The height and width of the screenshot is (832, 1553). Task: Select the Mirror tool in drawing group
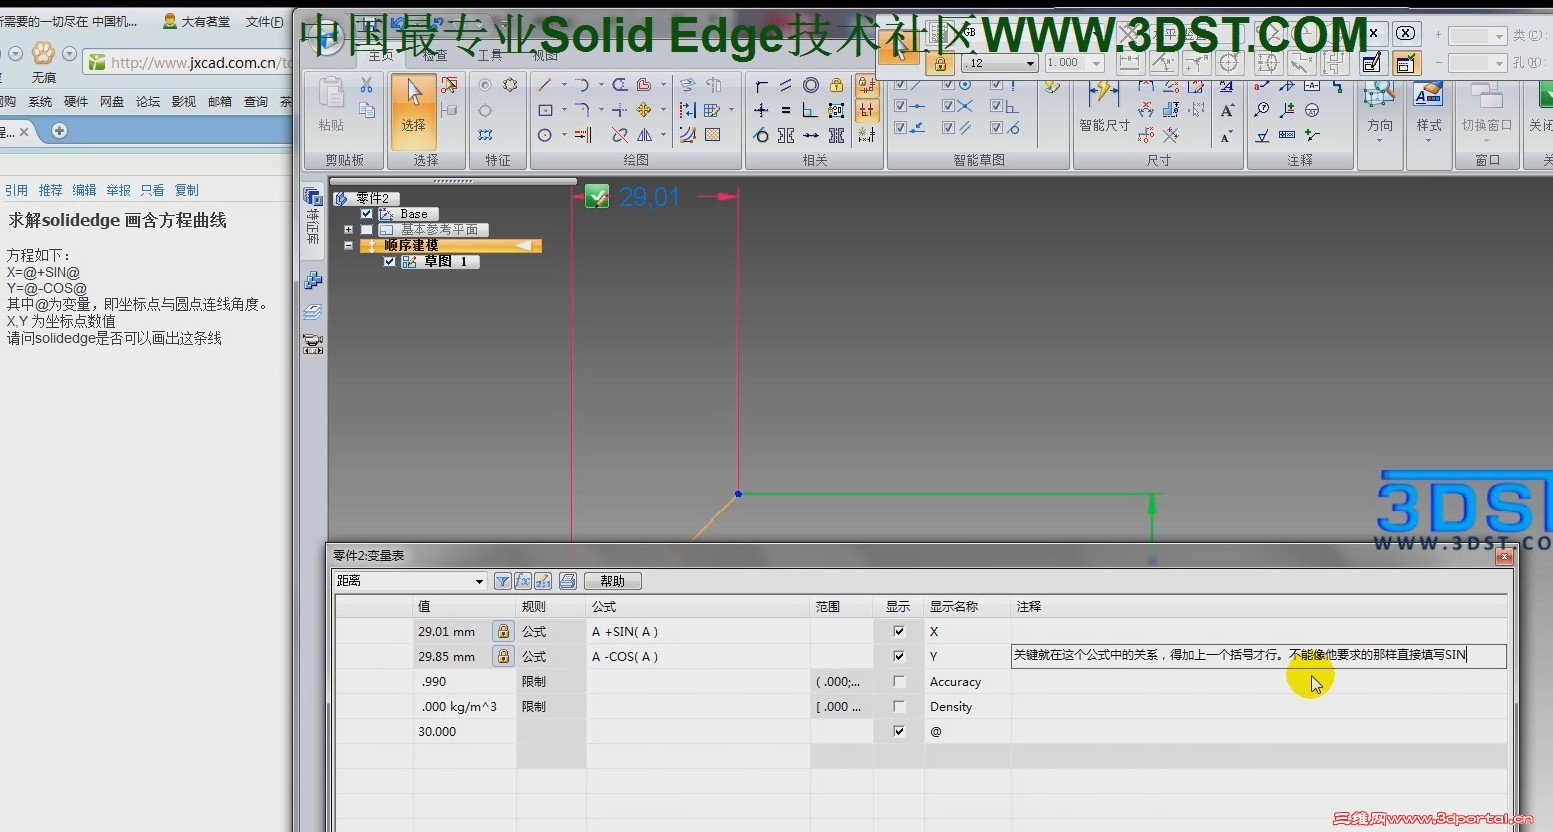coord(645,135)
